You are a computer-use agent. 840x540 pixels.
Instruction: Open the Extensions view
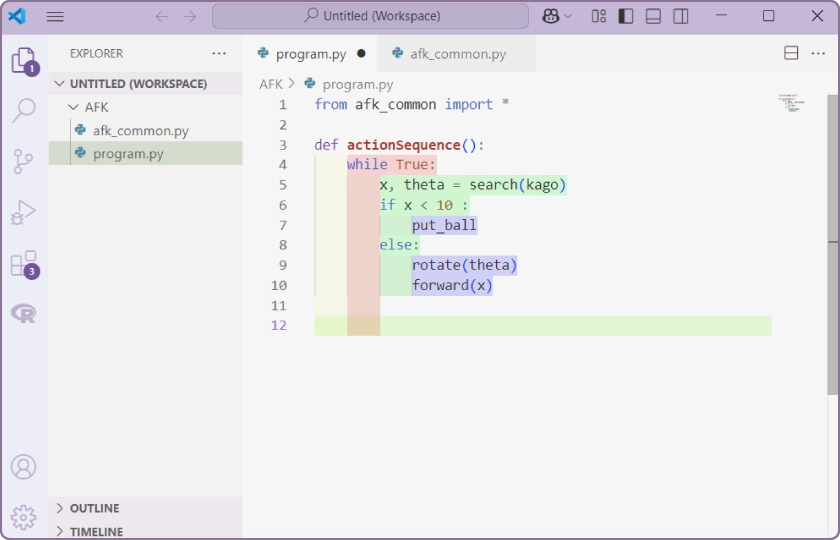(x=25, y=264)
